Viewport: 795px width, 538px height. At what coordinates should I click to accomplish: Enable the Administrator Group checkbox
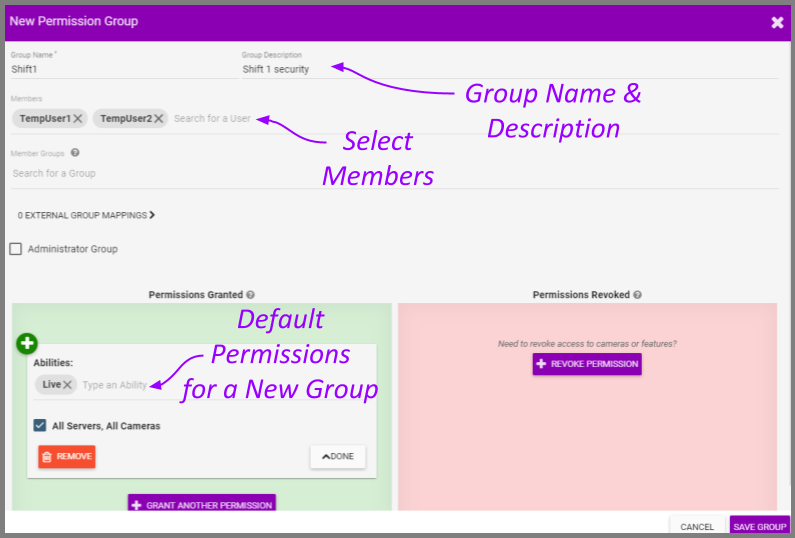[x=16, y=249]
